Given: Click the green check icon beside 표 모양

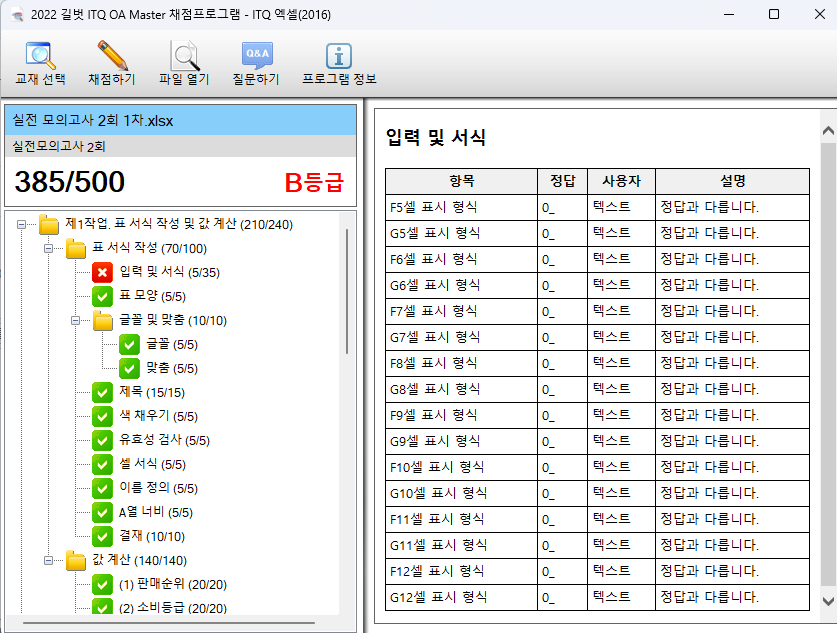Looking at the screenshot, I should 102,297.
